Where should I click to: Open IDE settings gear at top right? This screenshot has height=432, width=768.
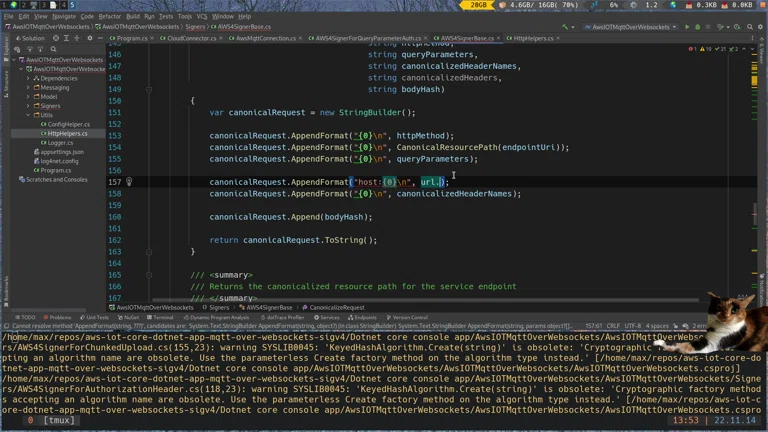pos(760,27)
